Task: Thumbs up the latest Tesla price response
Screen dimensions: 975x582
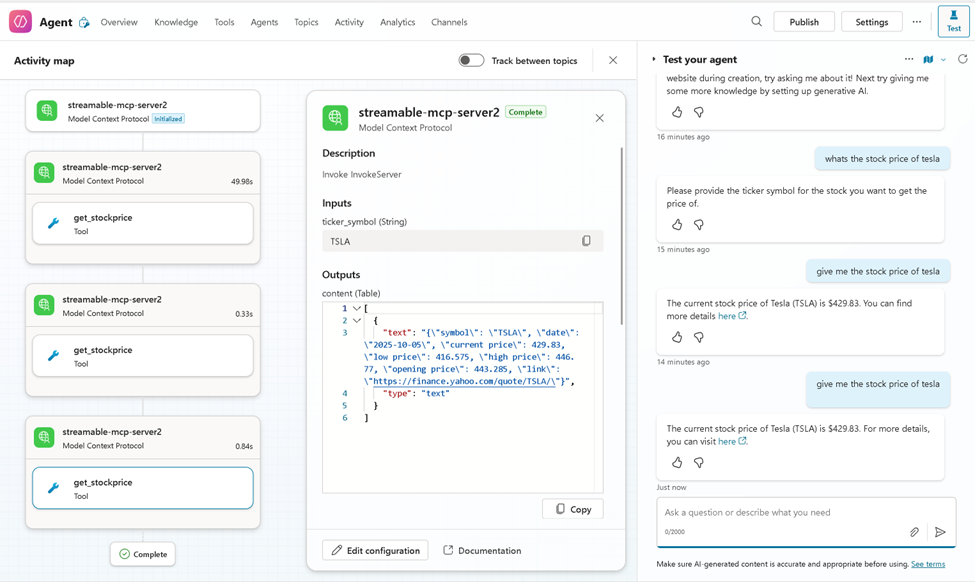Action: pos(677,463)
